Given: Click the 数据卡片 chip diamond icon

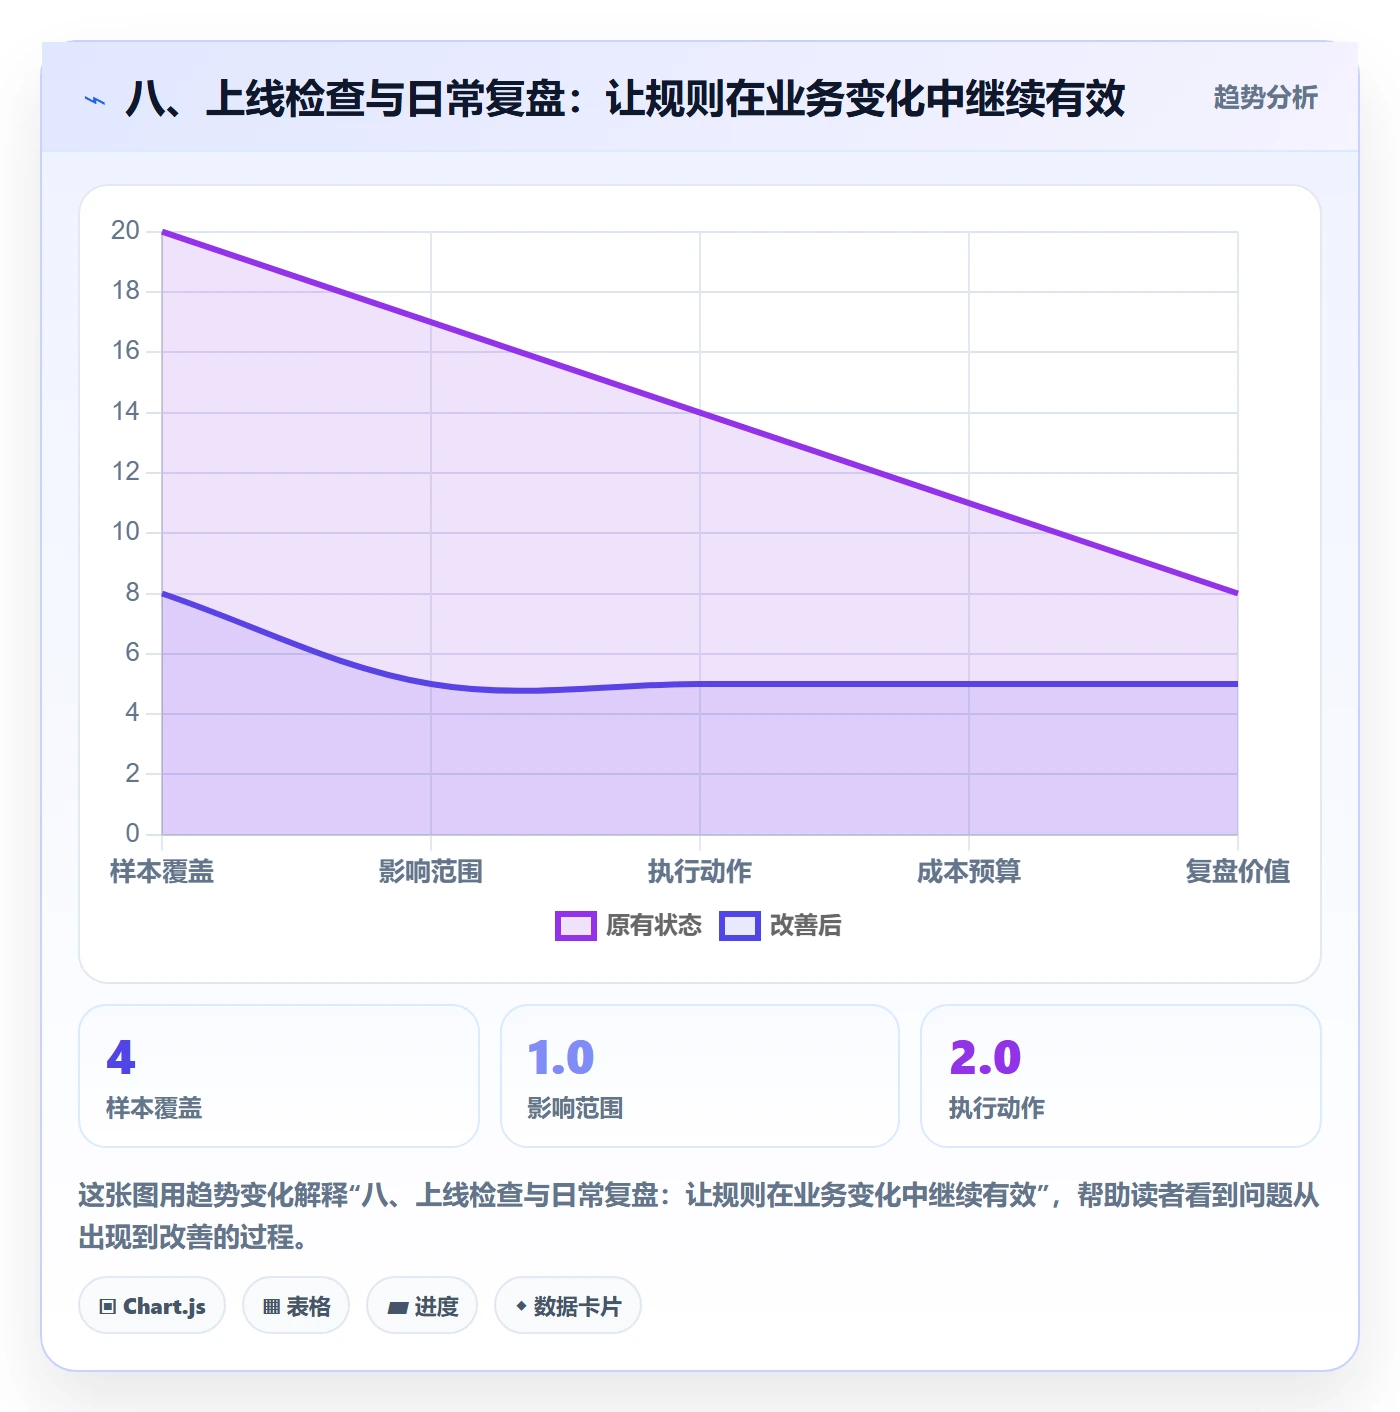Looking at the screenshot, I should pyautogui.click(x=521, y=1306).
